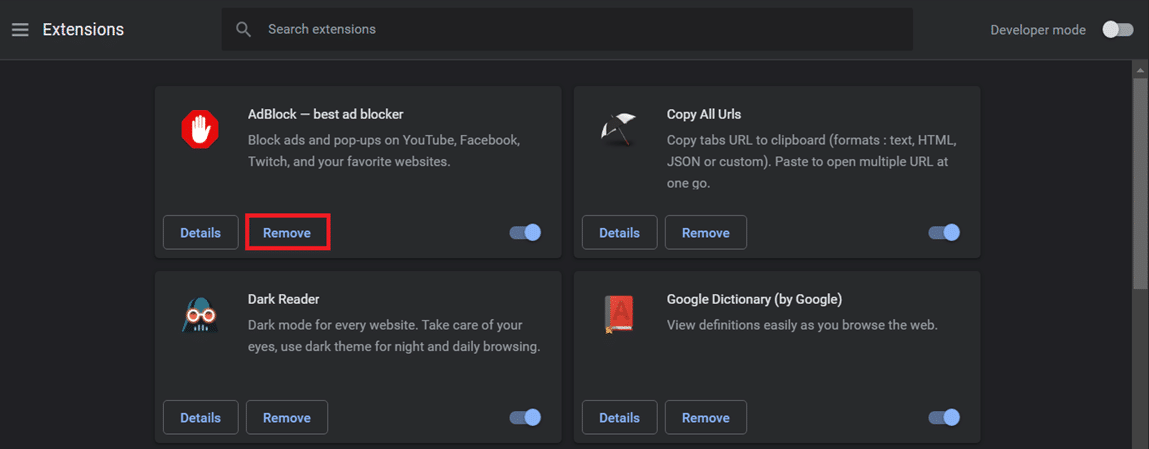View Details for Copy All Urls

[619, 233]
